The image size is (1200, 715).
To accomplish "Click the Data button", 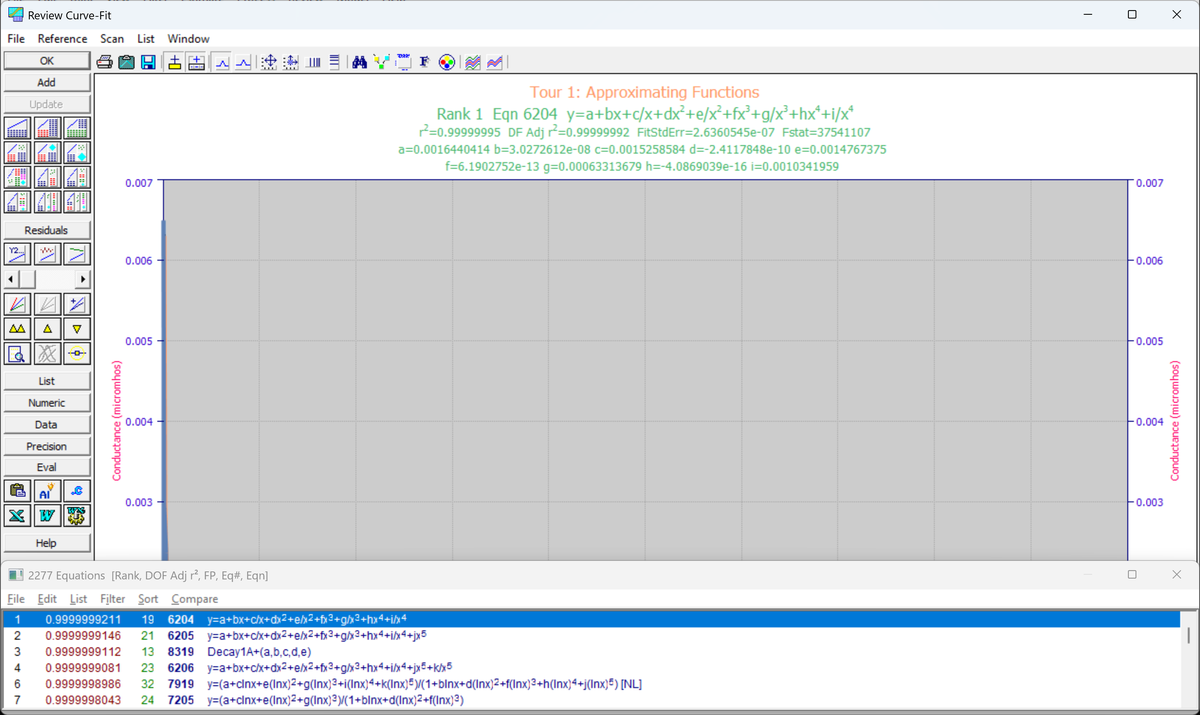I will click(47, 425).
